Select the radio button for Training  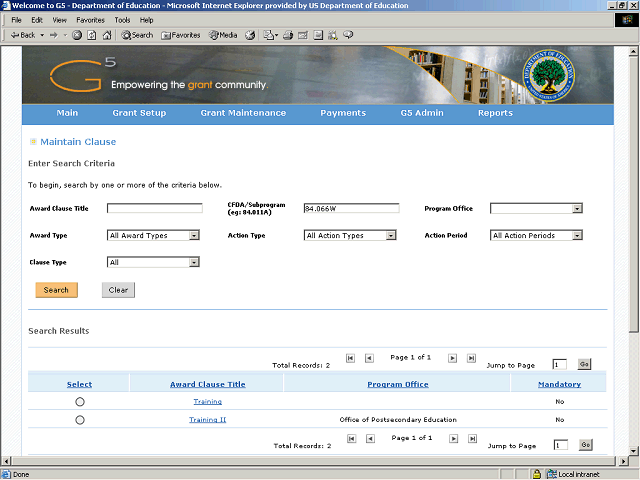click(80, 402)
